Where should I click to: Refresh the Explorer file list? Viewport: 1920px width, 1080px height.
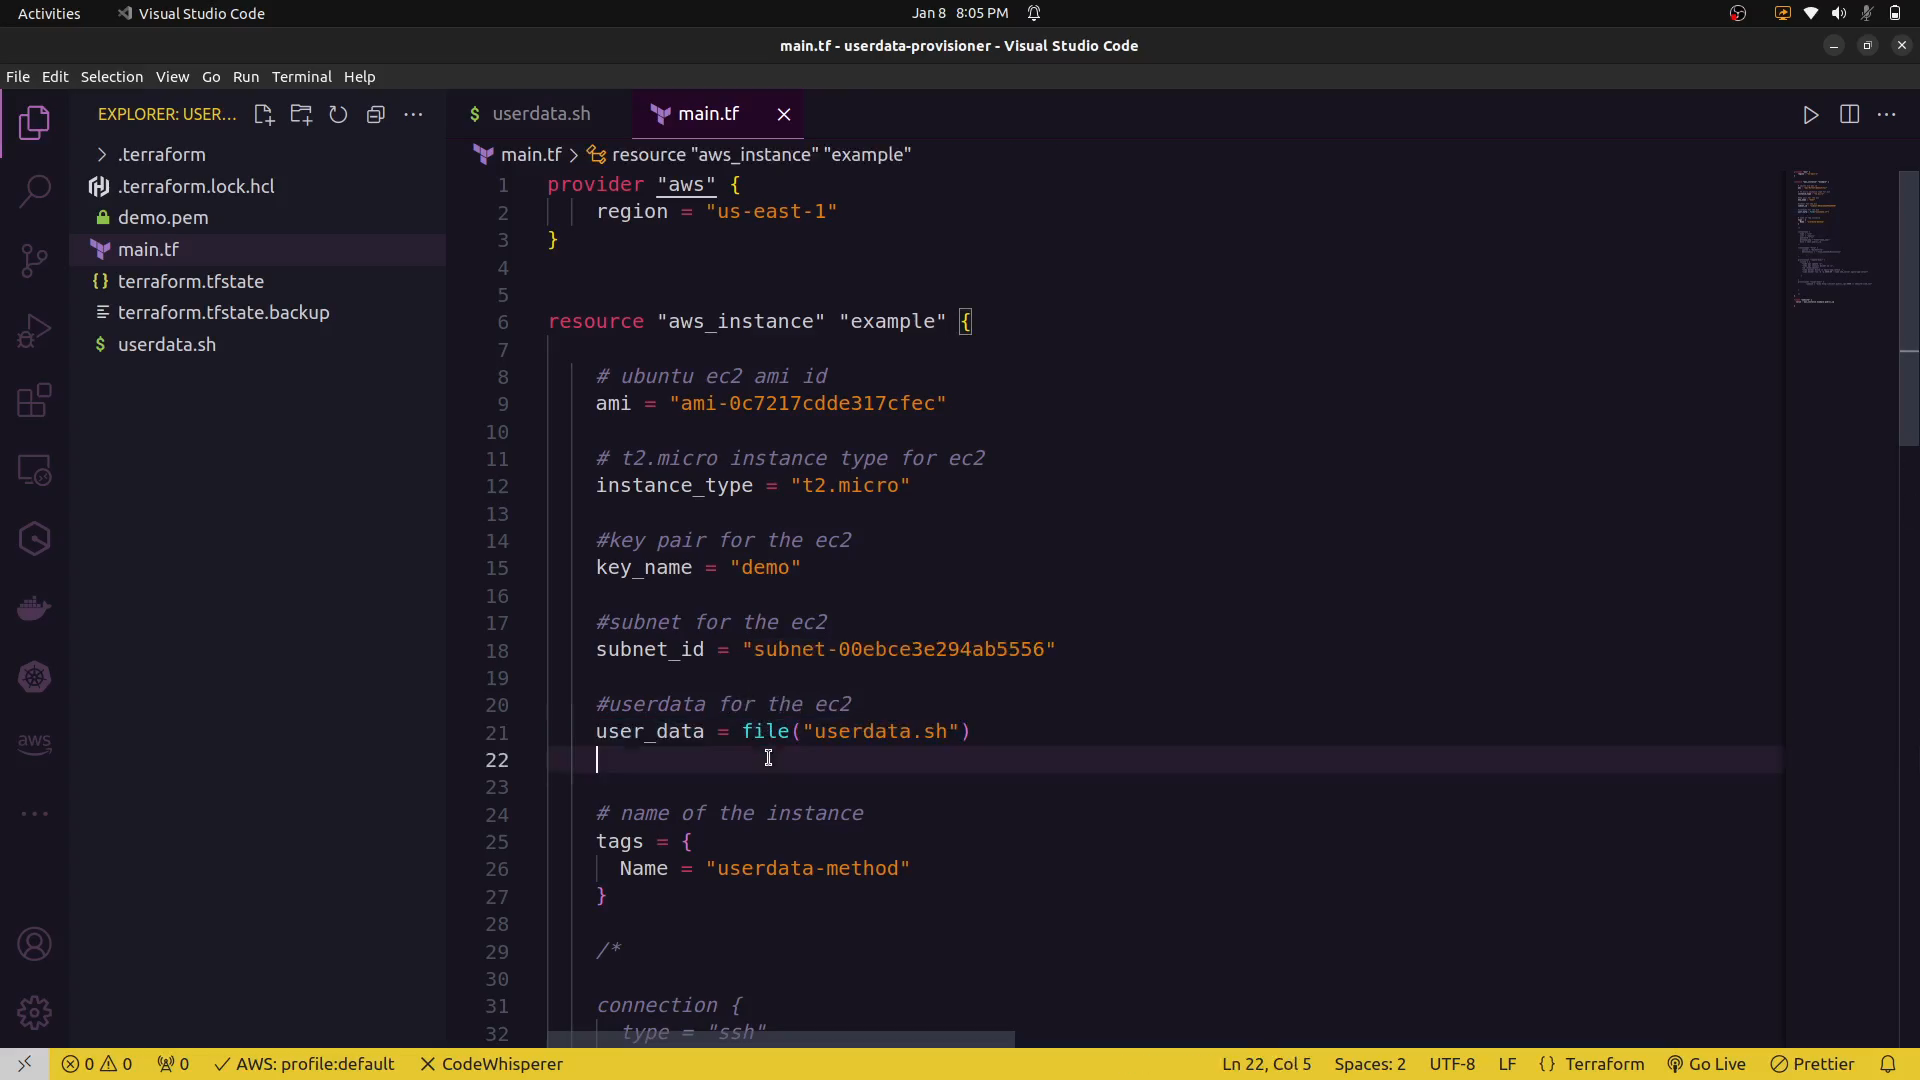[x=338, y=115]
